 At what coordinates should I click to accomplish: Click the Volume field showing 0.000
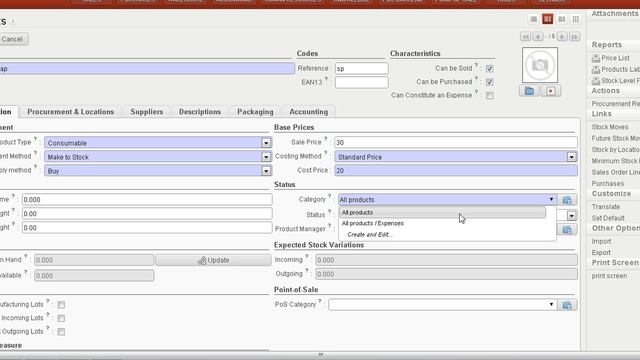[147, 200]
